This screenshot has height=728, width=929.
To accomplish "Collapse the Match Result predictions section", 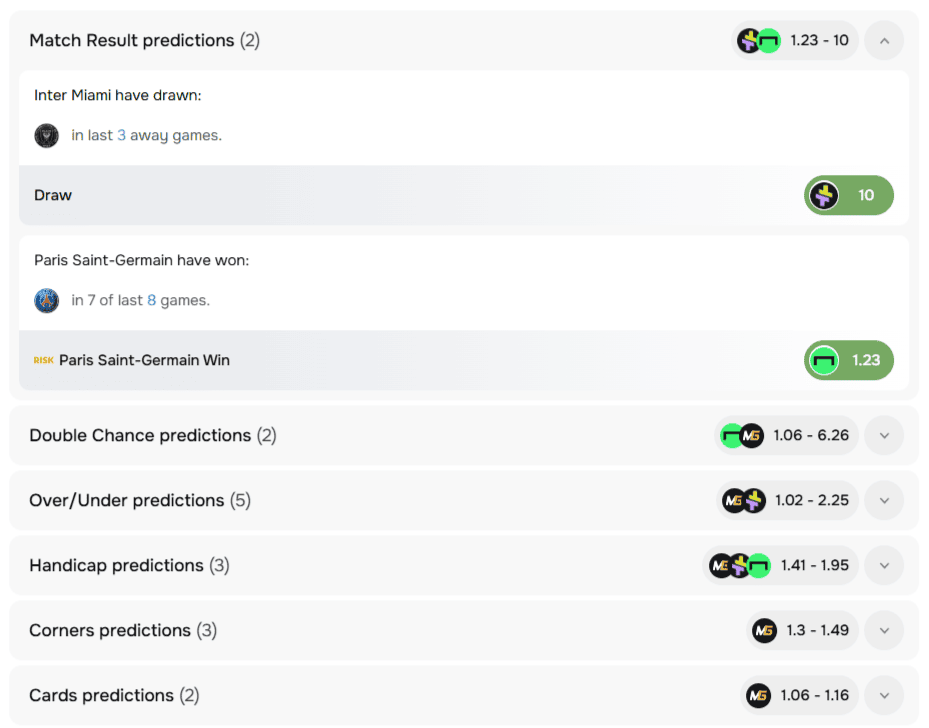I will click(884, 40).
